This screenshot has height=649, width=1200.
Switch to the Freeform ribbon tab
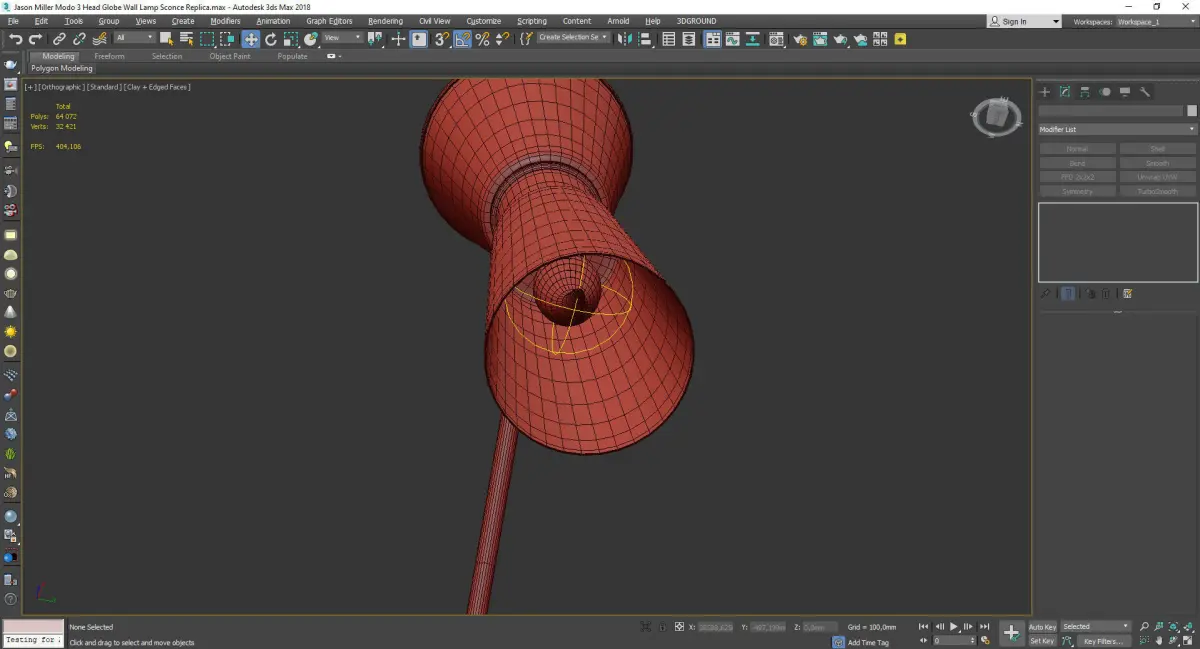[x=109, y=56]
